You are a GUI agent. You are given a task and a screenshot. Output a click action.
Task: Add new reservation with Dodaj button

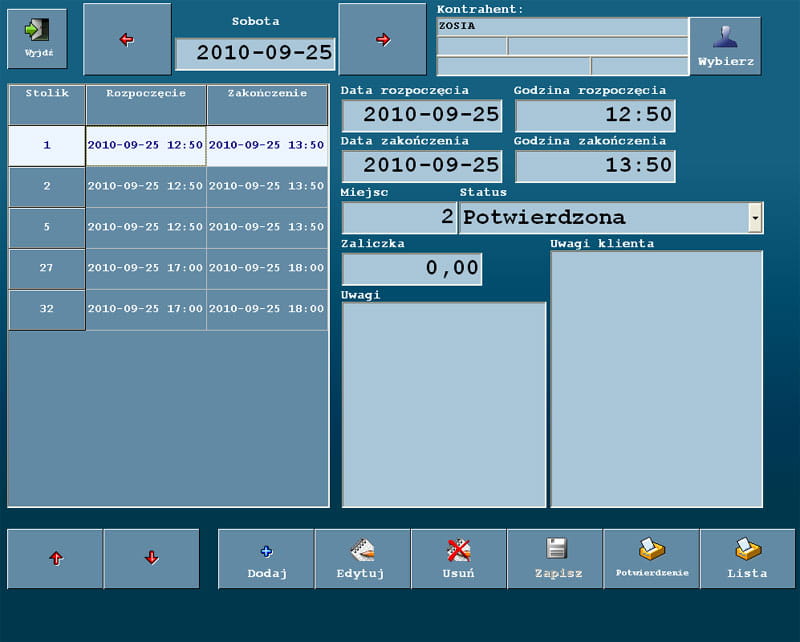(266, 559)
